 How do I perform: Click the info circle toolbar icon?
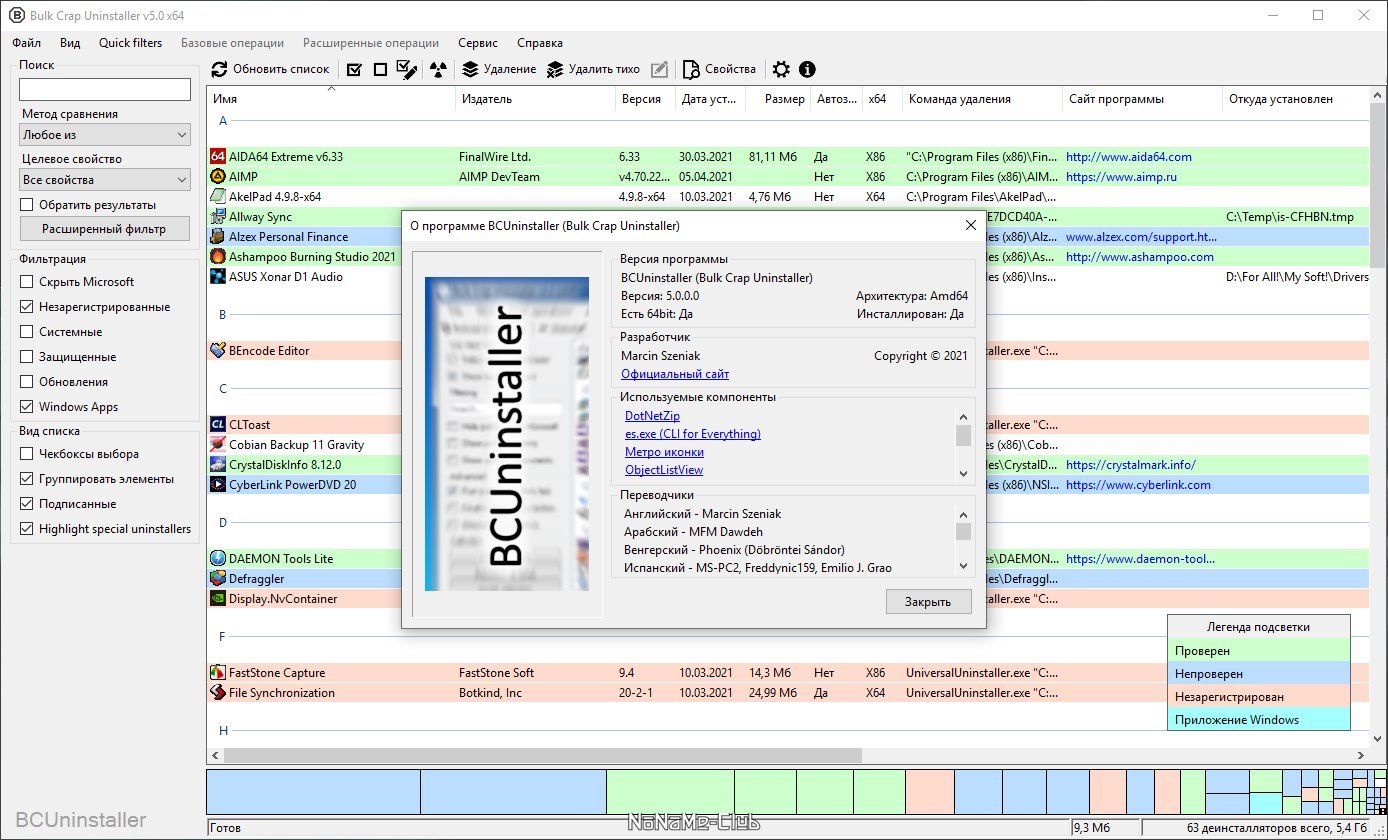click(807, 70)
